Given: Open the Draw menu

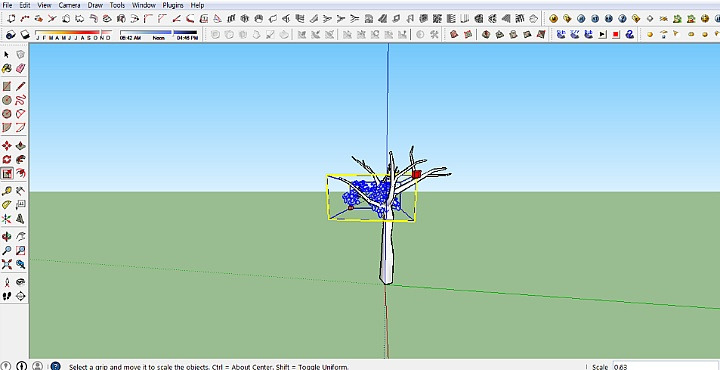Looking at the screenshot, I should point(95,5).
